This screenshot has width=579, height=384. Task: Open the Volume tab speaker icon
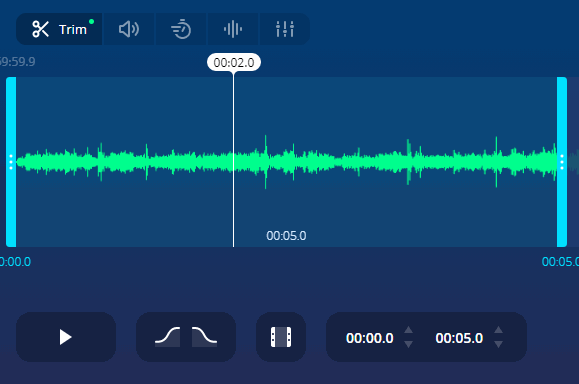click(129, 29)
